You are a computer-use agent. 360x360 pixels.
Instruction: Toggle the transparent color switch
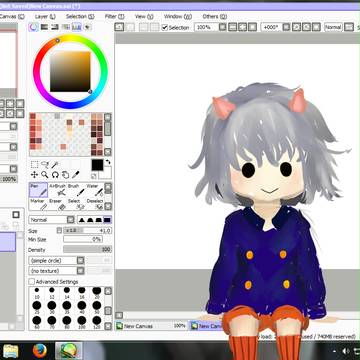94,176
